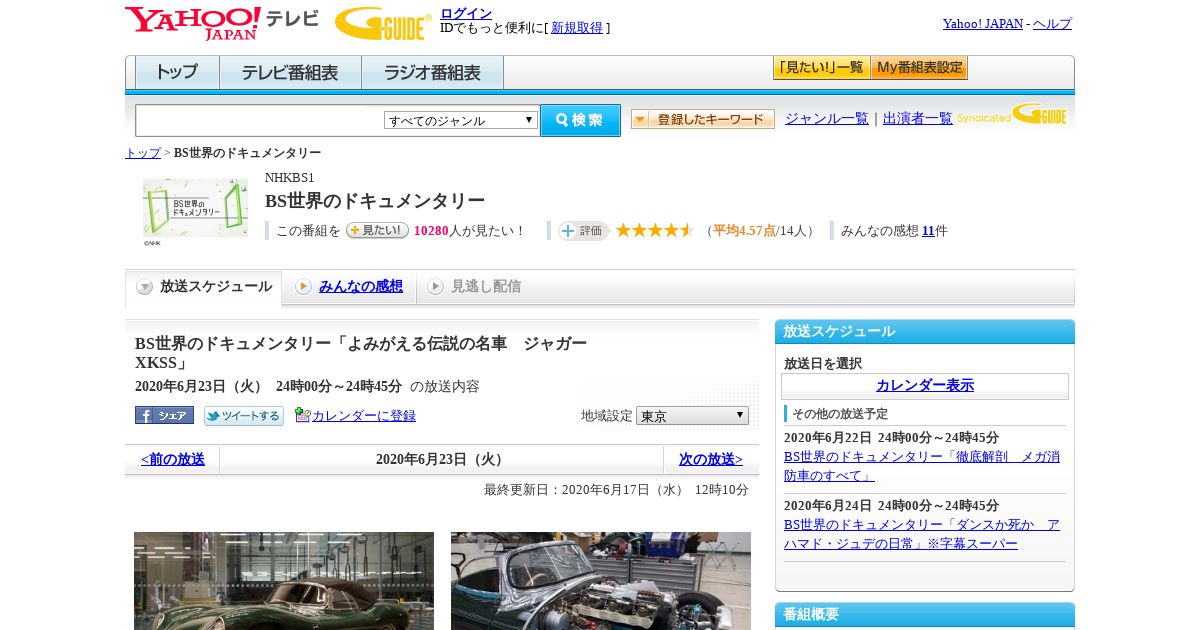Screen dimensions: 1200x630
Task: Click the 放送スケジュール panel header
Action: pyautogui.click(x=925, y=332)
